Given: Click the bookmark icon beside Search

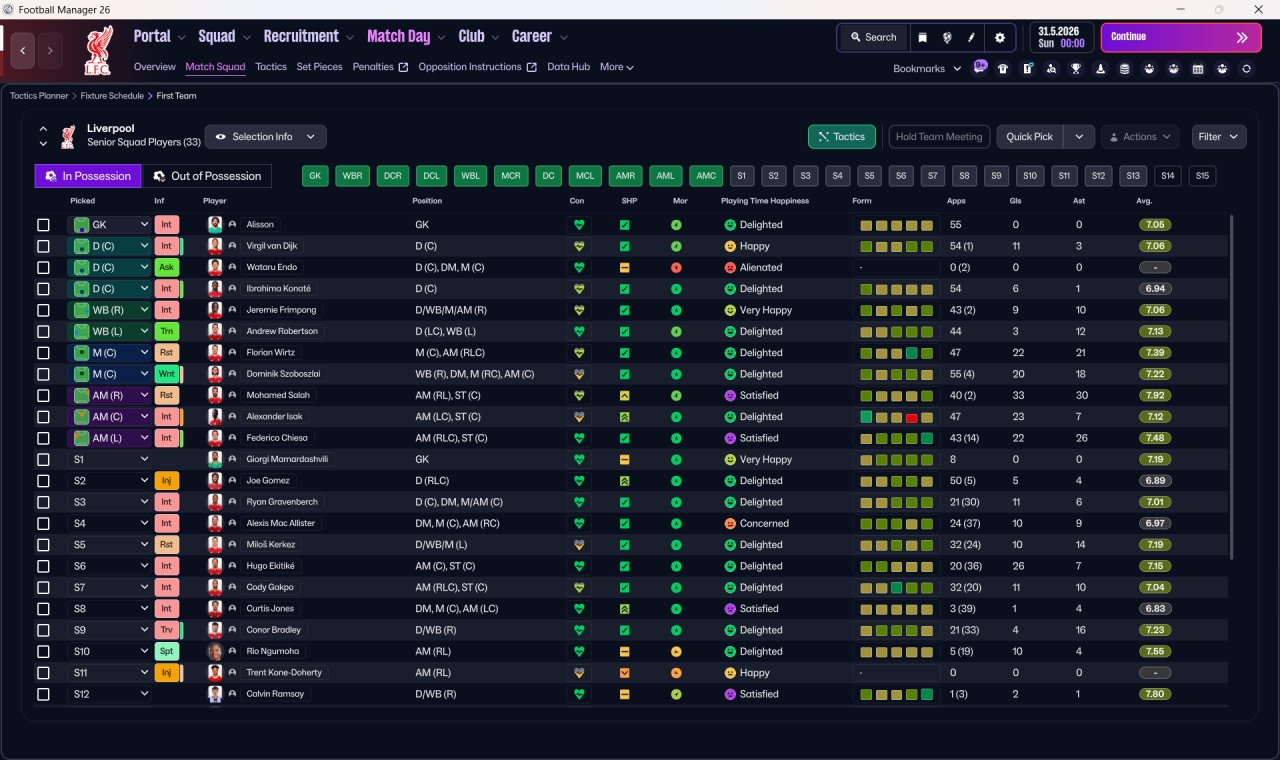Looking at the screenshot, I should click(x=923, y=37).
